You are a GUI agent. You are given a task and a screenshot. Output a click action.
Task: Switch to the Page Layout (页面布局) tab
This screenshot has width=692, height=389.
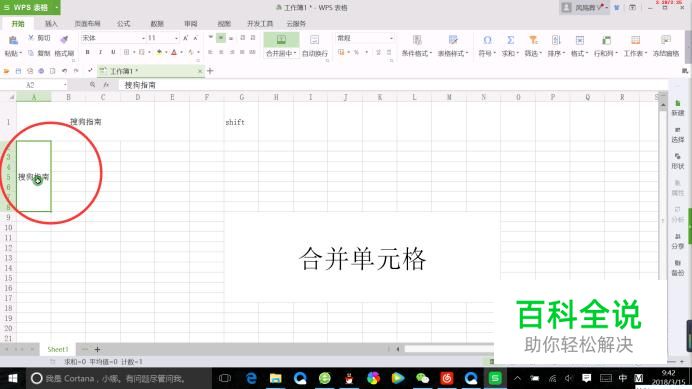87,23
